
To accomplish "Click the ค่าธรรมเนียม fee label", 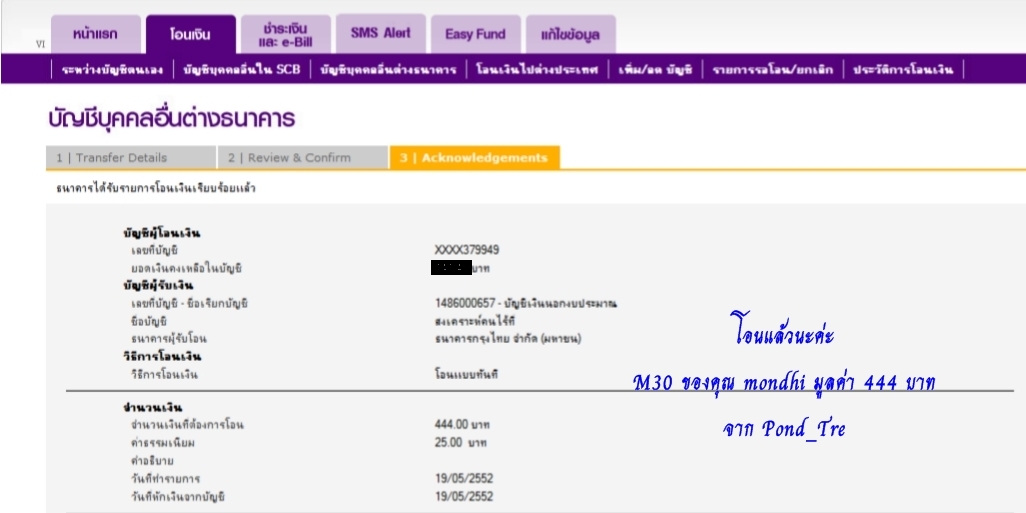I will 163,443.
